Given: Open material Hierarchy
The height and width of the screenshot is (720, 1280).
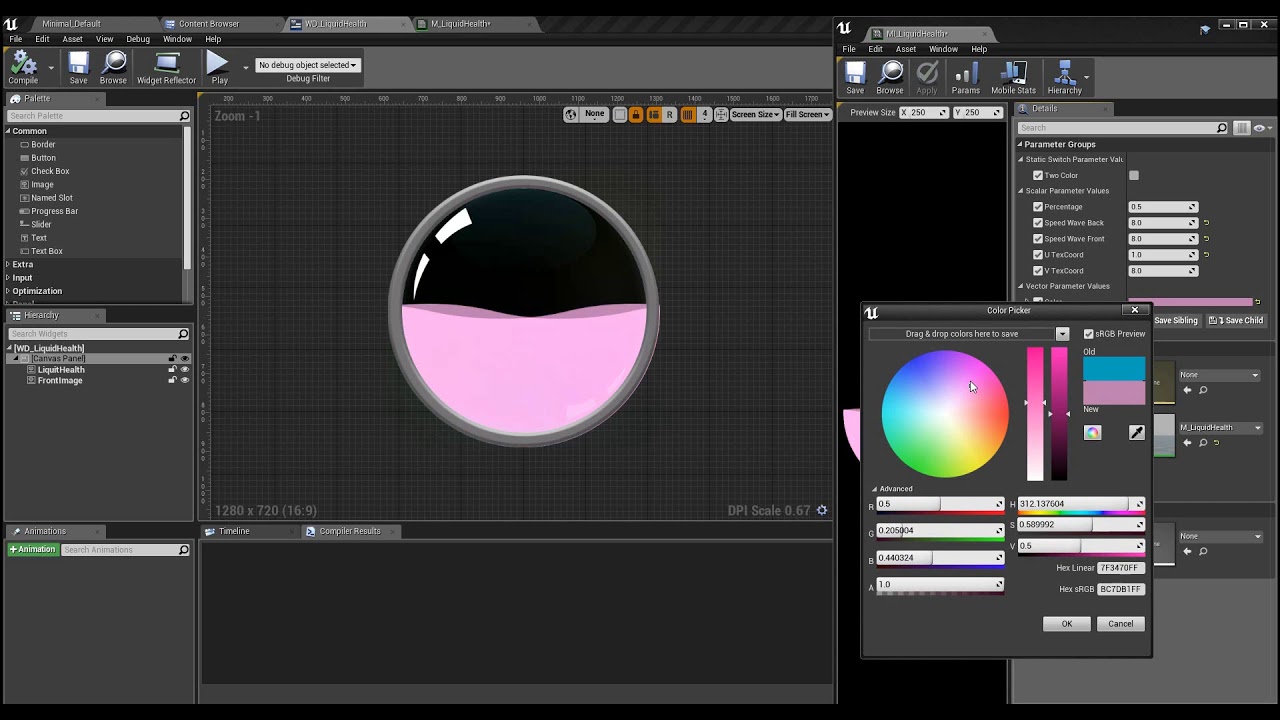Looking at the screenshot, I should [x=1064, y=77].
